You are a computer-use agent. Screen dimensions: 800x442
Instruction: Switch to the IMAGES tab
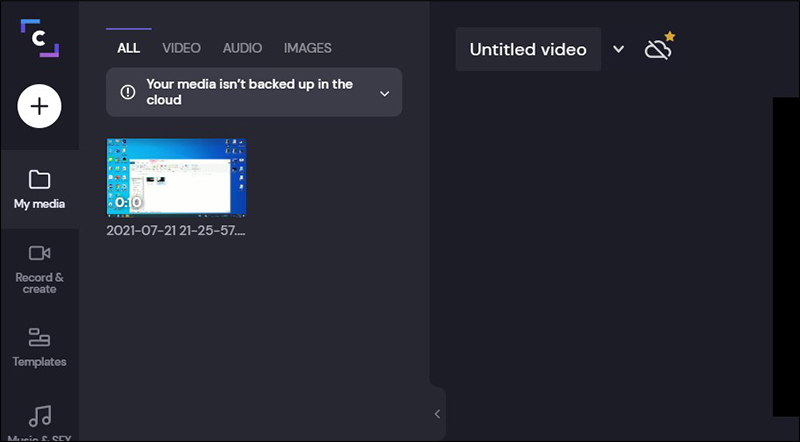click(x=307, y=48)
